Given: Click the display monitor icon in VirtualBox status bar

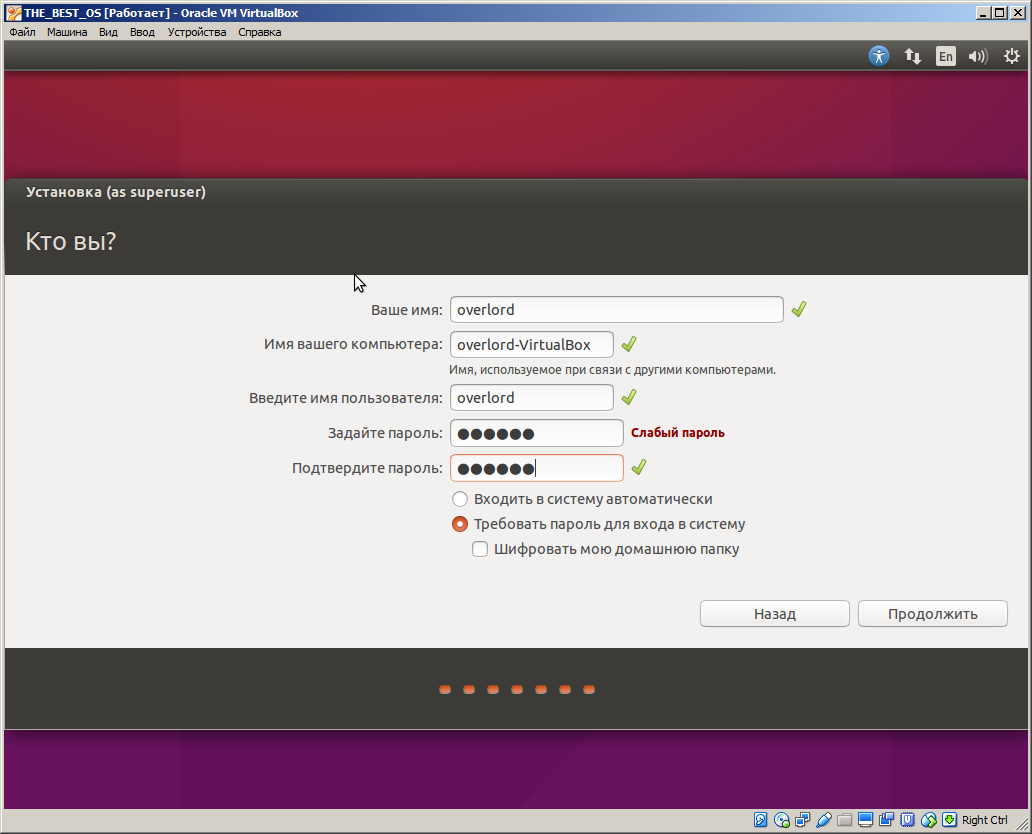Looking at the screenshot, I should click(x=865, y=820).
